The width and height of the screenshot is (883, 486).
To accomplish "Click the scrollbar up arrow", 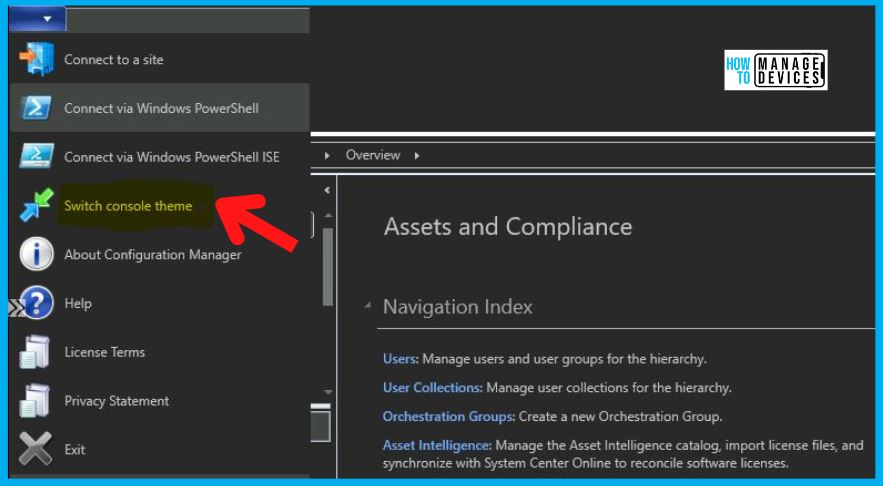I will pos(328,216).
